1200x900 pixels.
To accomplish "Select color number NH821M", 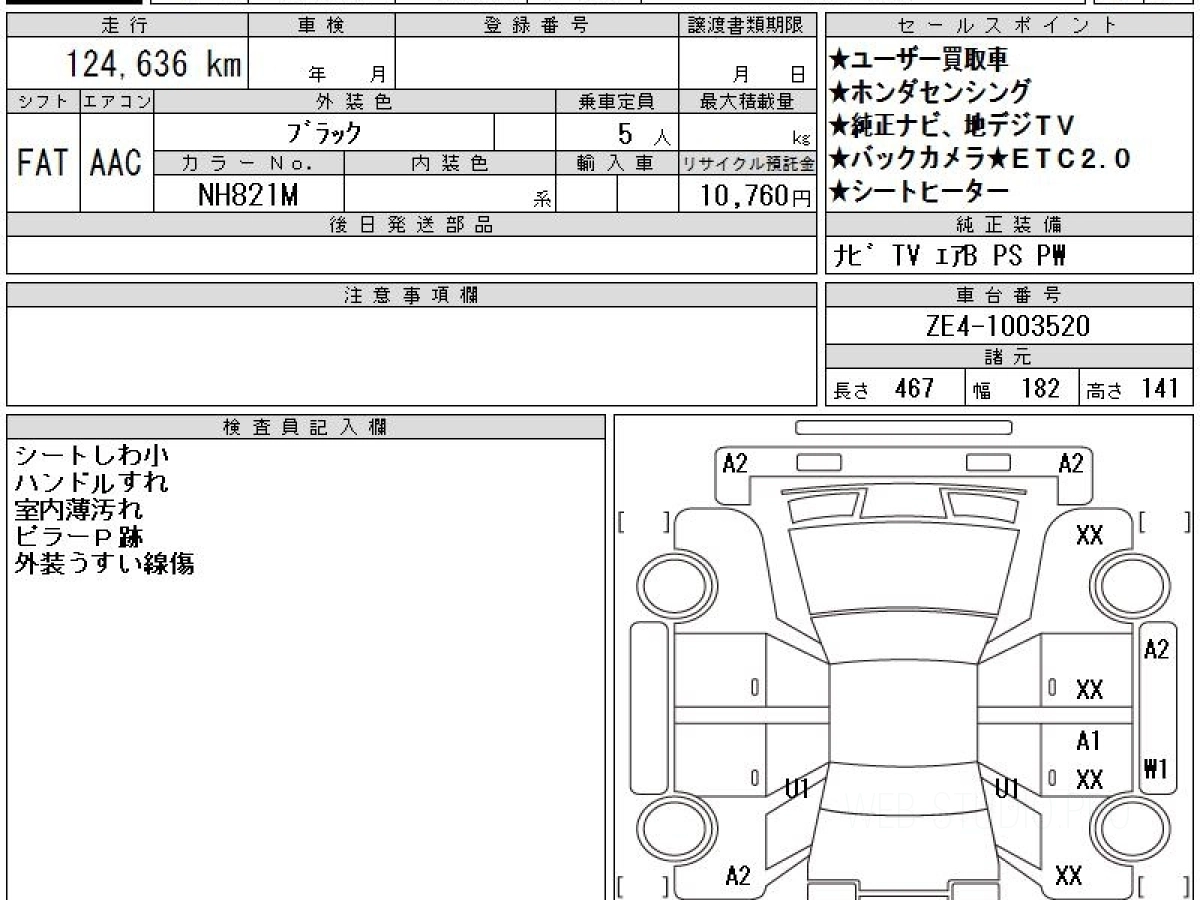I will click(248, 195).
